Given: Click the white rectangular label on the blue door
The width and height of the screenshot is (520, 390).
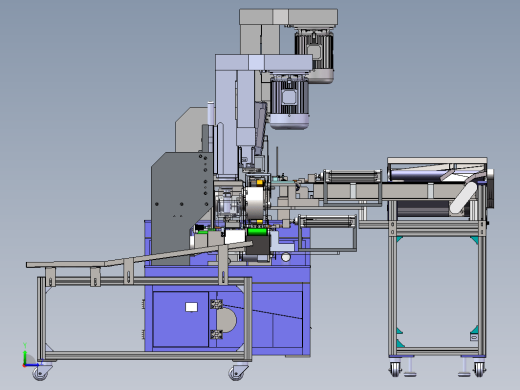Looking at the screenshot, I should coord(191,307).
